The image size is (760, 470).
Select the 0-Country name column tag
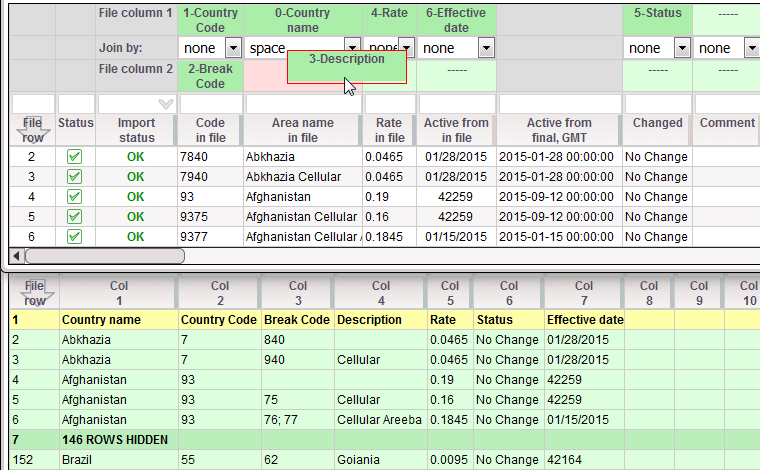point(302,20)
